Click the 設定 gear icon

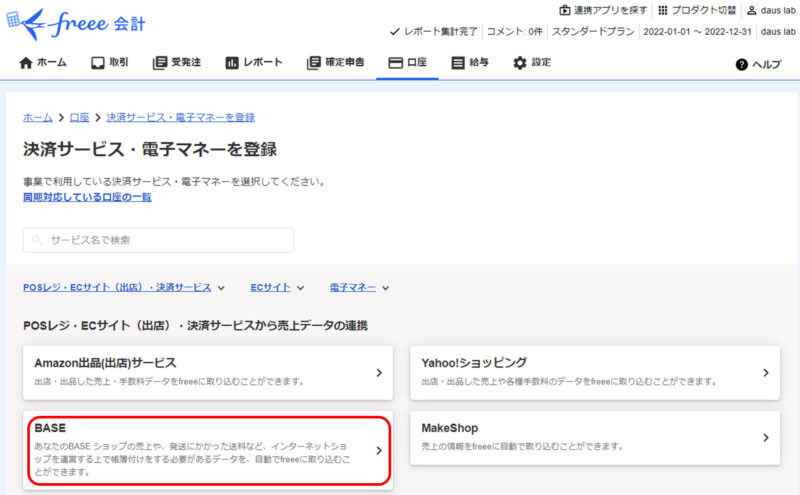[519, 63]
